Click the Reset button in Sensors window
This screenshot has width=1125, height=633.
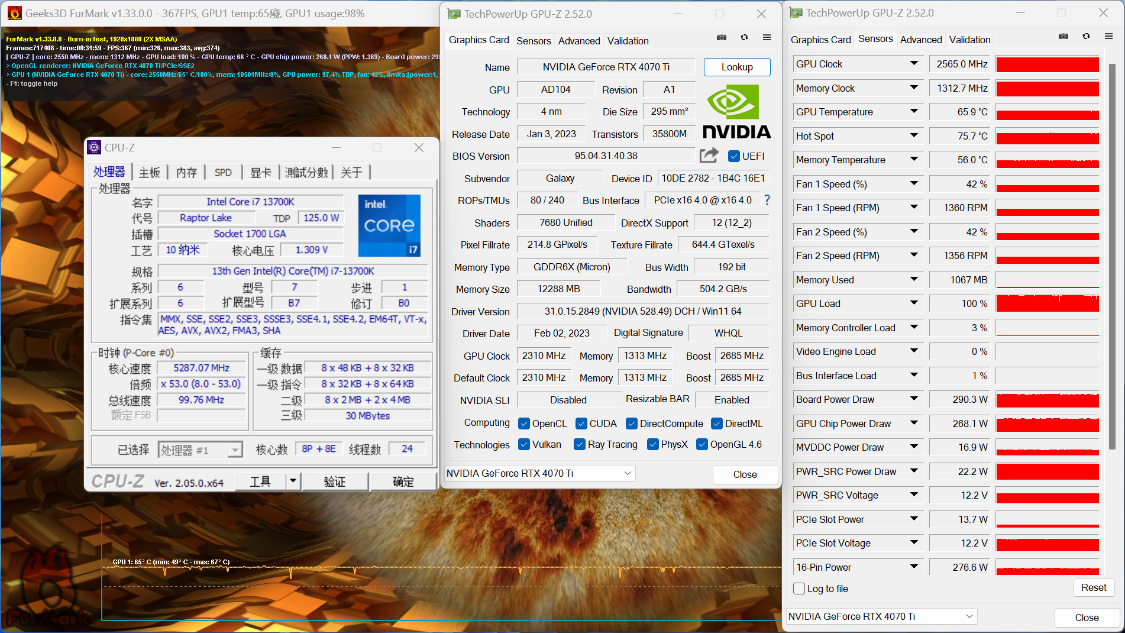pos(1093,587)
